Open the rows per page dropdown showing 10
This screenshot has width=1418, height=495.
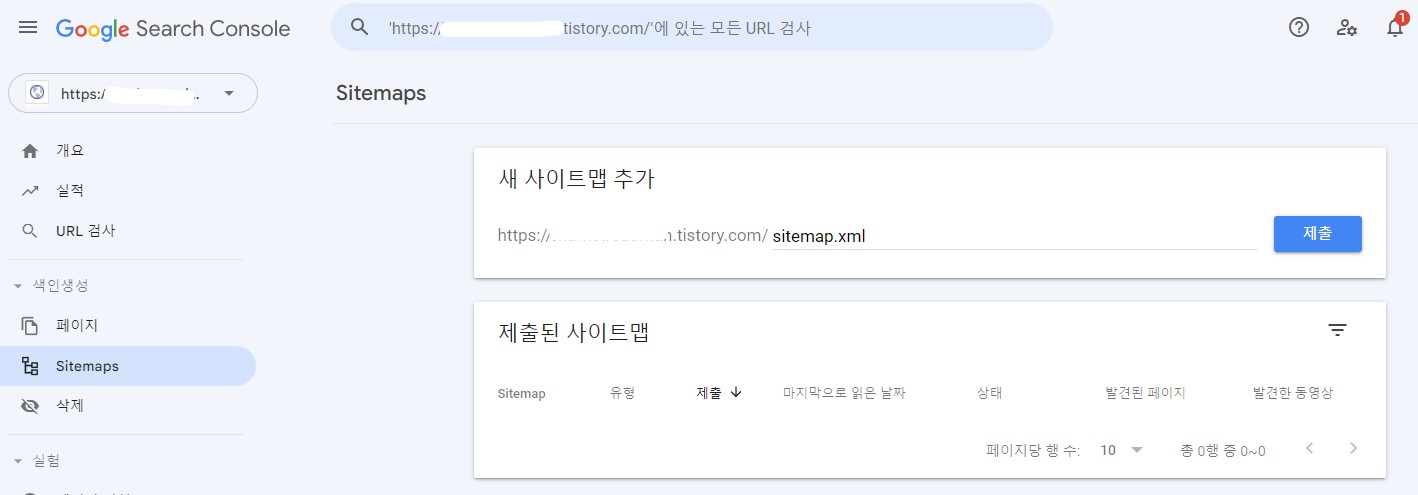coord(1121,450)
